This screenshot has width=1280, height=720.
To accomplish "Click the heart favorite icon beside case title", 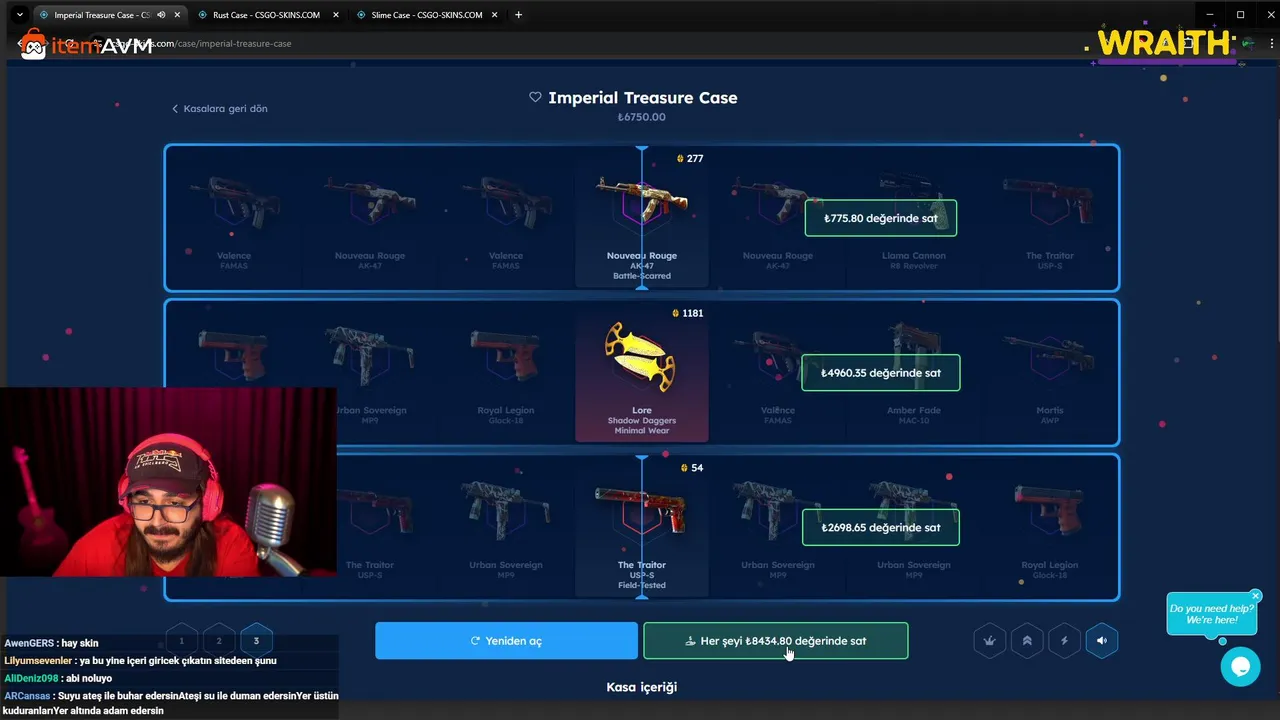I will coord(535,97).
